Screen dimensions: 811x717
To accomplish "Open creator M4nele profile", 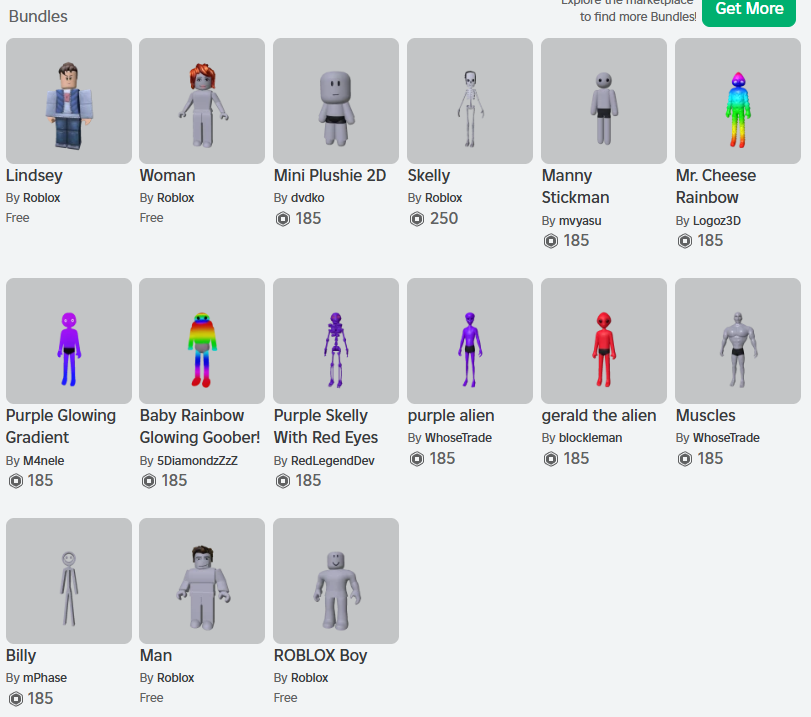I will pyautogui.click(x=44, y=461).
